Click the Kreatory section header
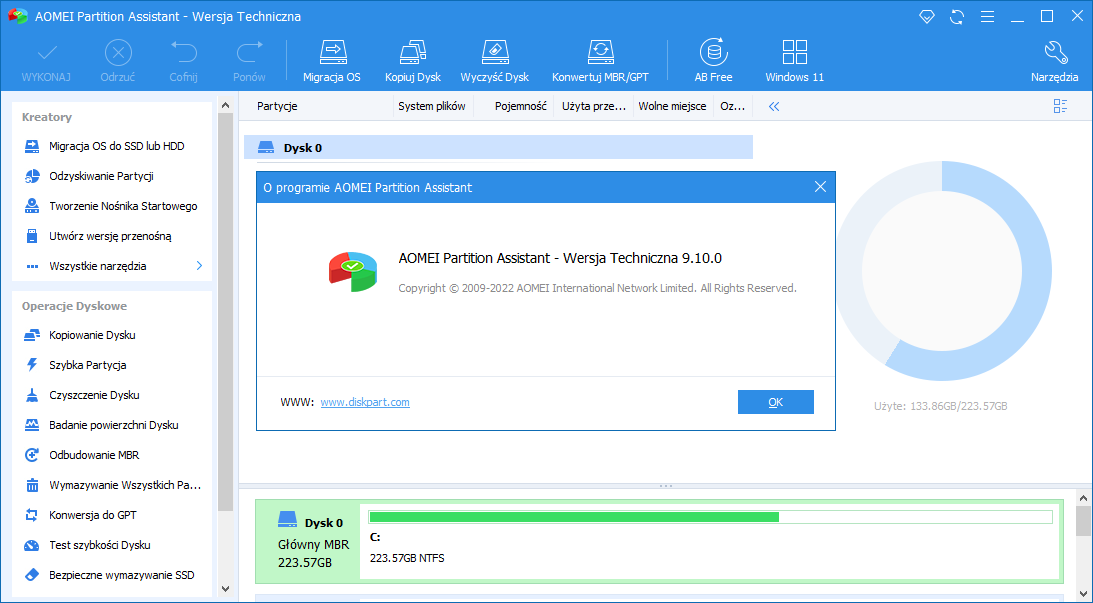Screen dimensions: 1093x603 tap(47, 117)
